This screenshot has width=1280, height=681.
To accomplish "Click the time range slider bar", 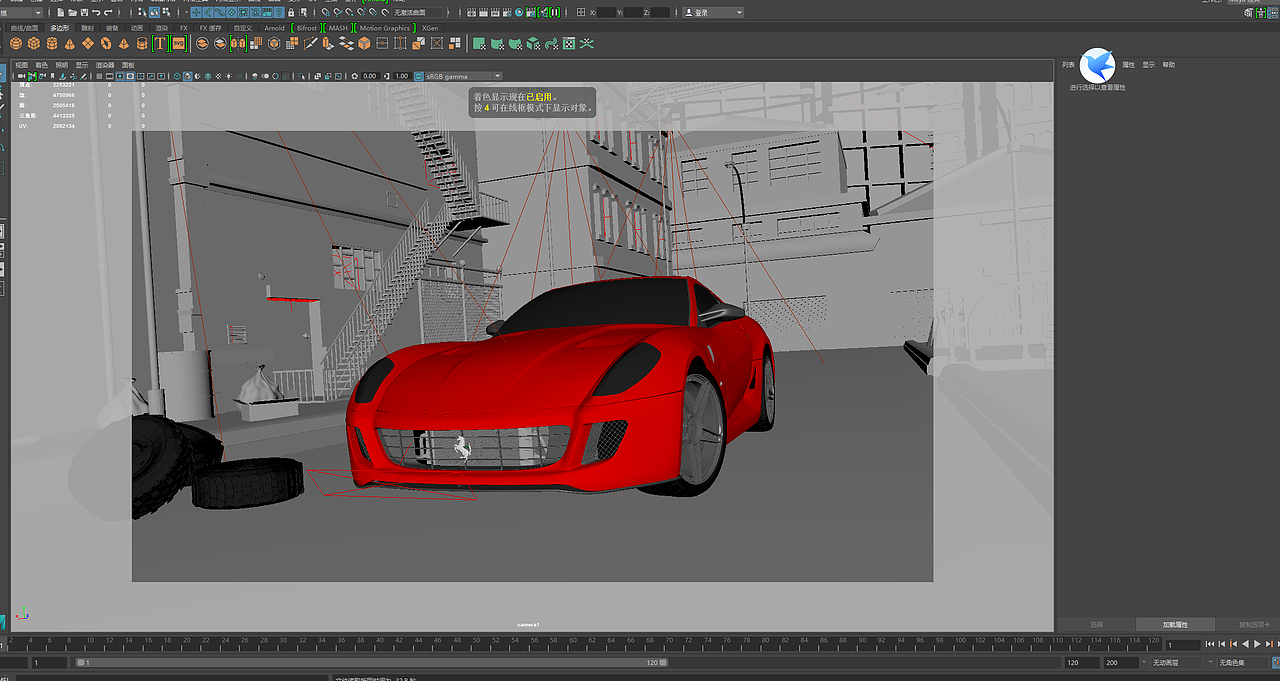I will 370,663.
